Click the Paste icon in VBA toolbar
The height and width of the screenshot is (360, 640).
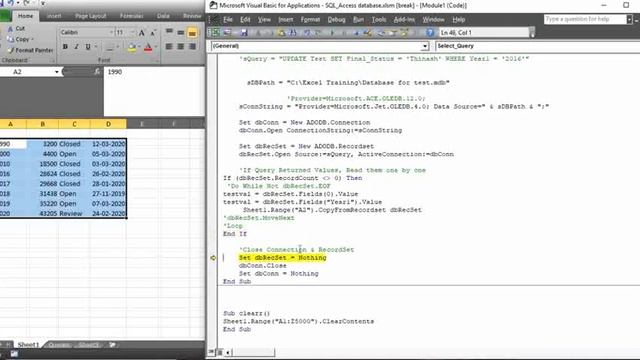point(281,33)
